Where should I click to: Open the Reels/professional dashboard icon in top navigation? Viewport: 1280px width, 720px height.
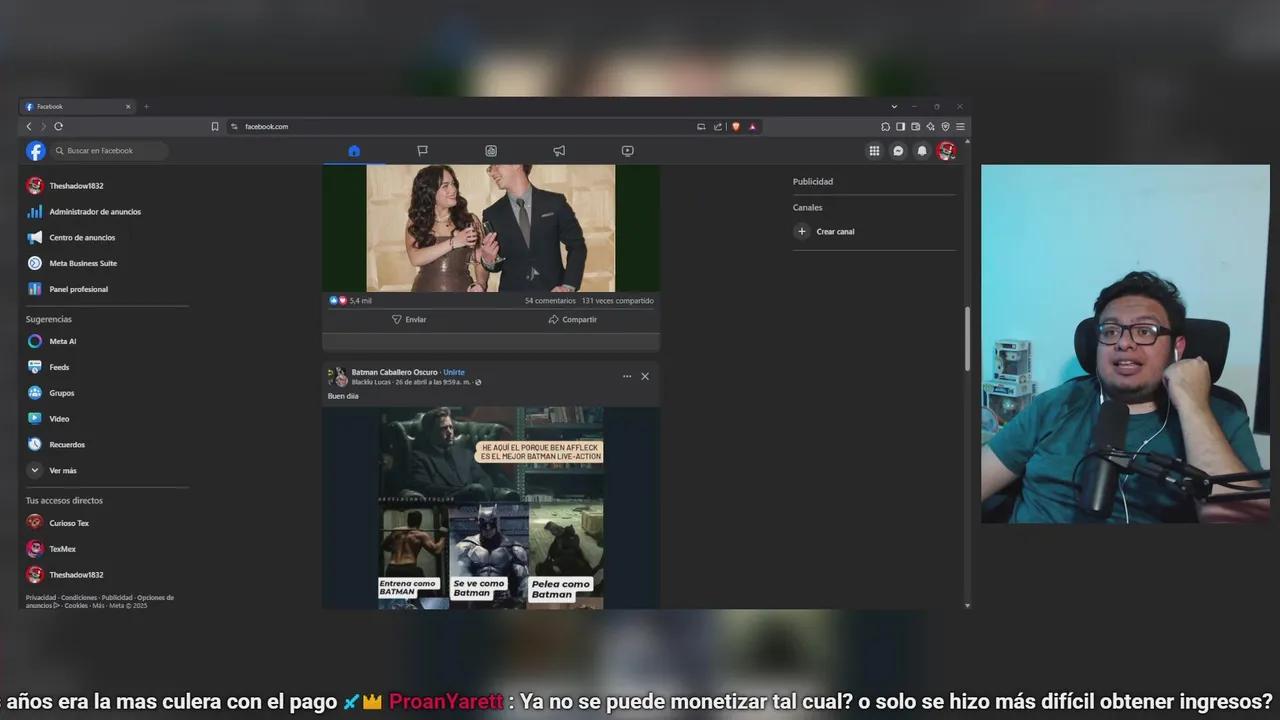[491, 151]
